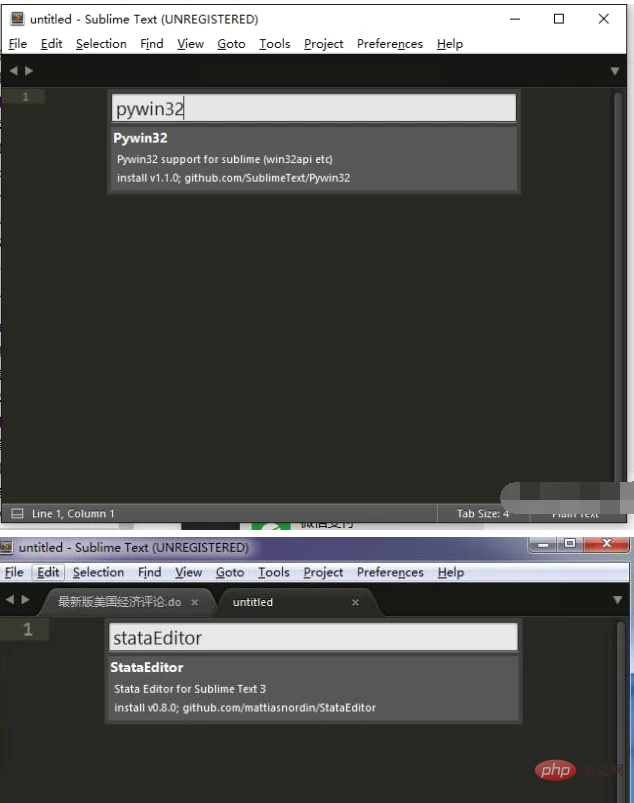Select StataEditor package result

[x=313, y=689]
